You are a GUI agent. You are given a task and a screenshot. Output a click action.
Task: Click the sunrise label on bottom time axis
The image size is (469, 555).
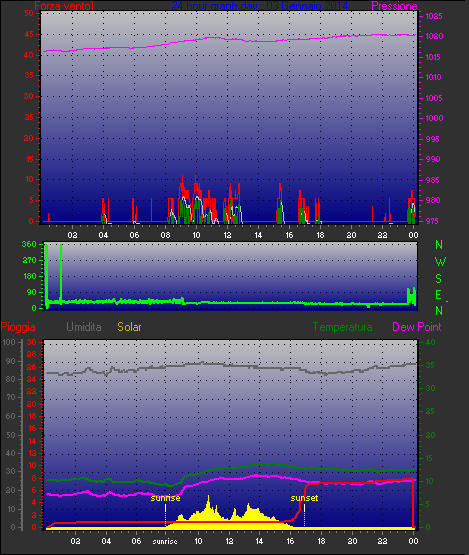point(165,541)
